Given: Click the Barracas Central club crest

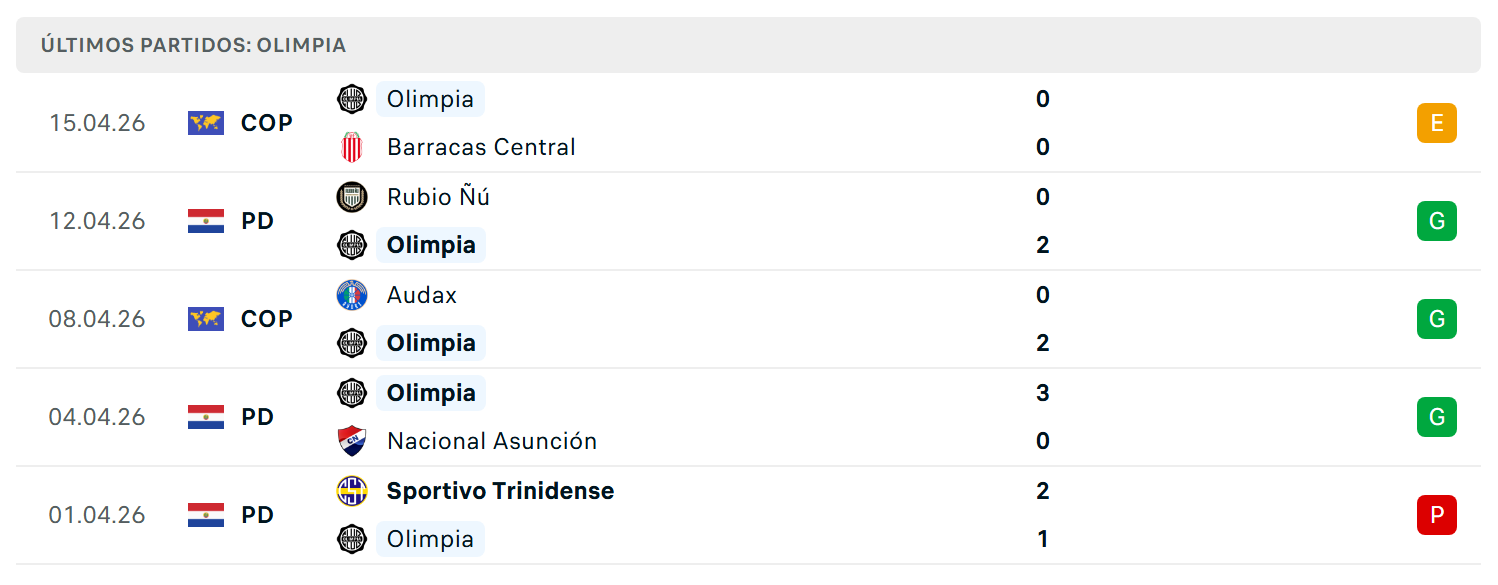Looking at the screenshot, I should [352, 147].
